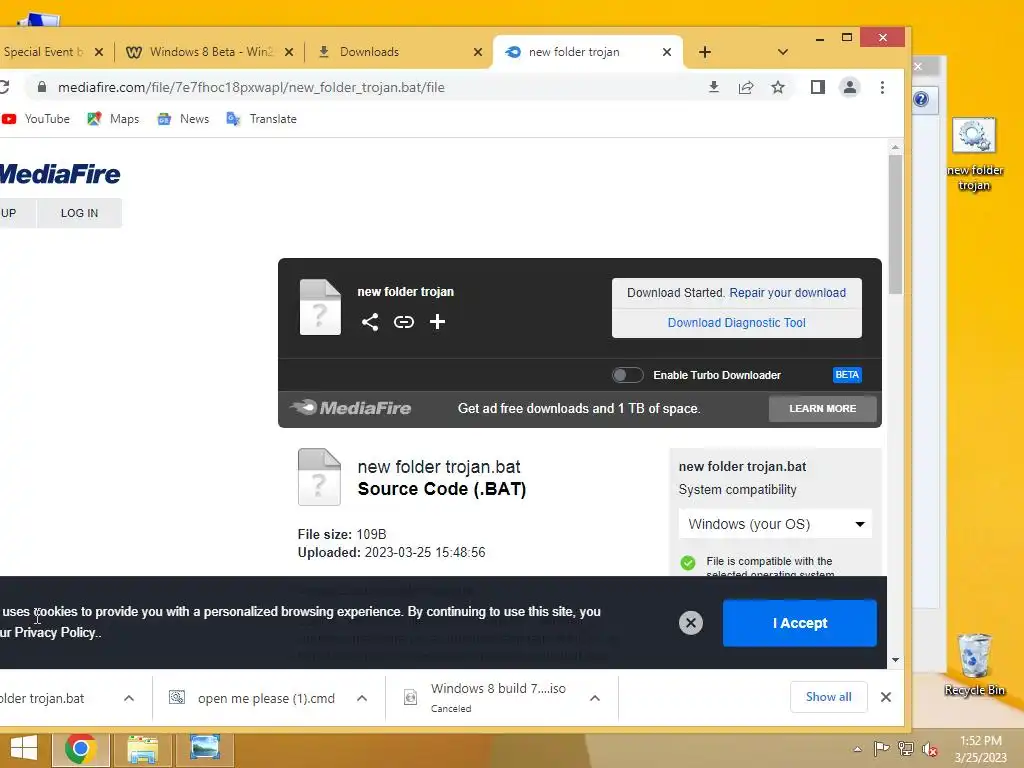Select new folder trojan desktop icon

pyautogui.click(x=974, y=155)
